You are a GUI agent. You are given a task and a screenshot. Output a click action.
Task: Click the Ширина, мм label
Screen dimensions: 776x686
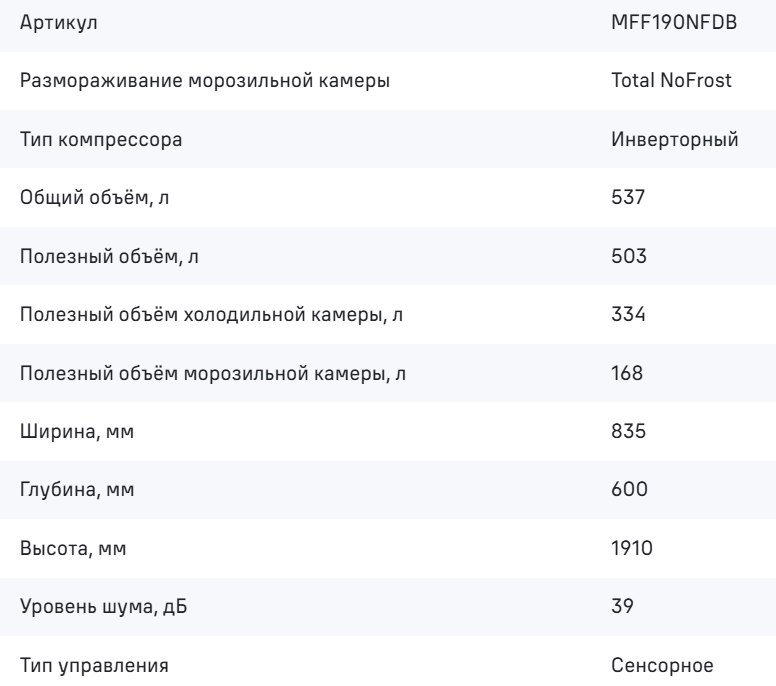click(x=77, y=431)
